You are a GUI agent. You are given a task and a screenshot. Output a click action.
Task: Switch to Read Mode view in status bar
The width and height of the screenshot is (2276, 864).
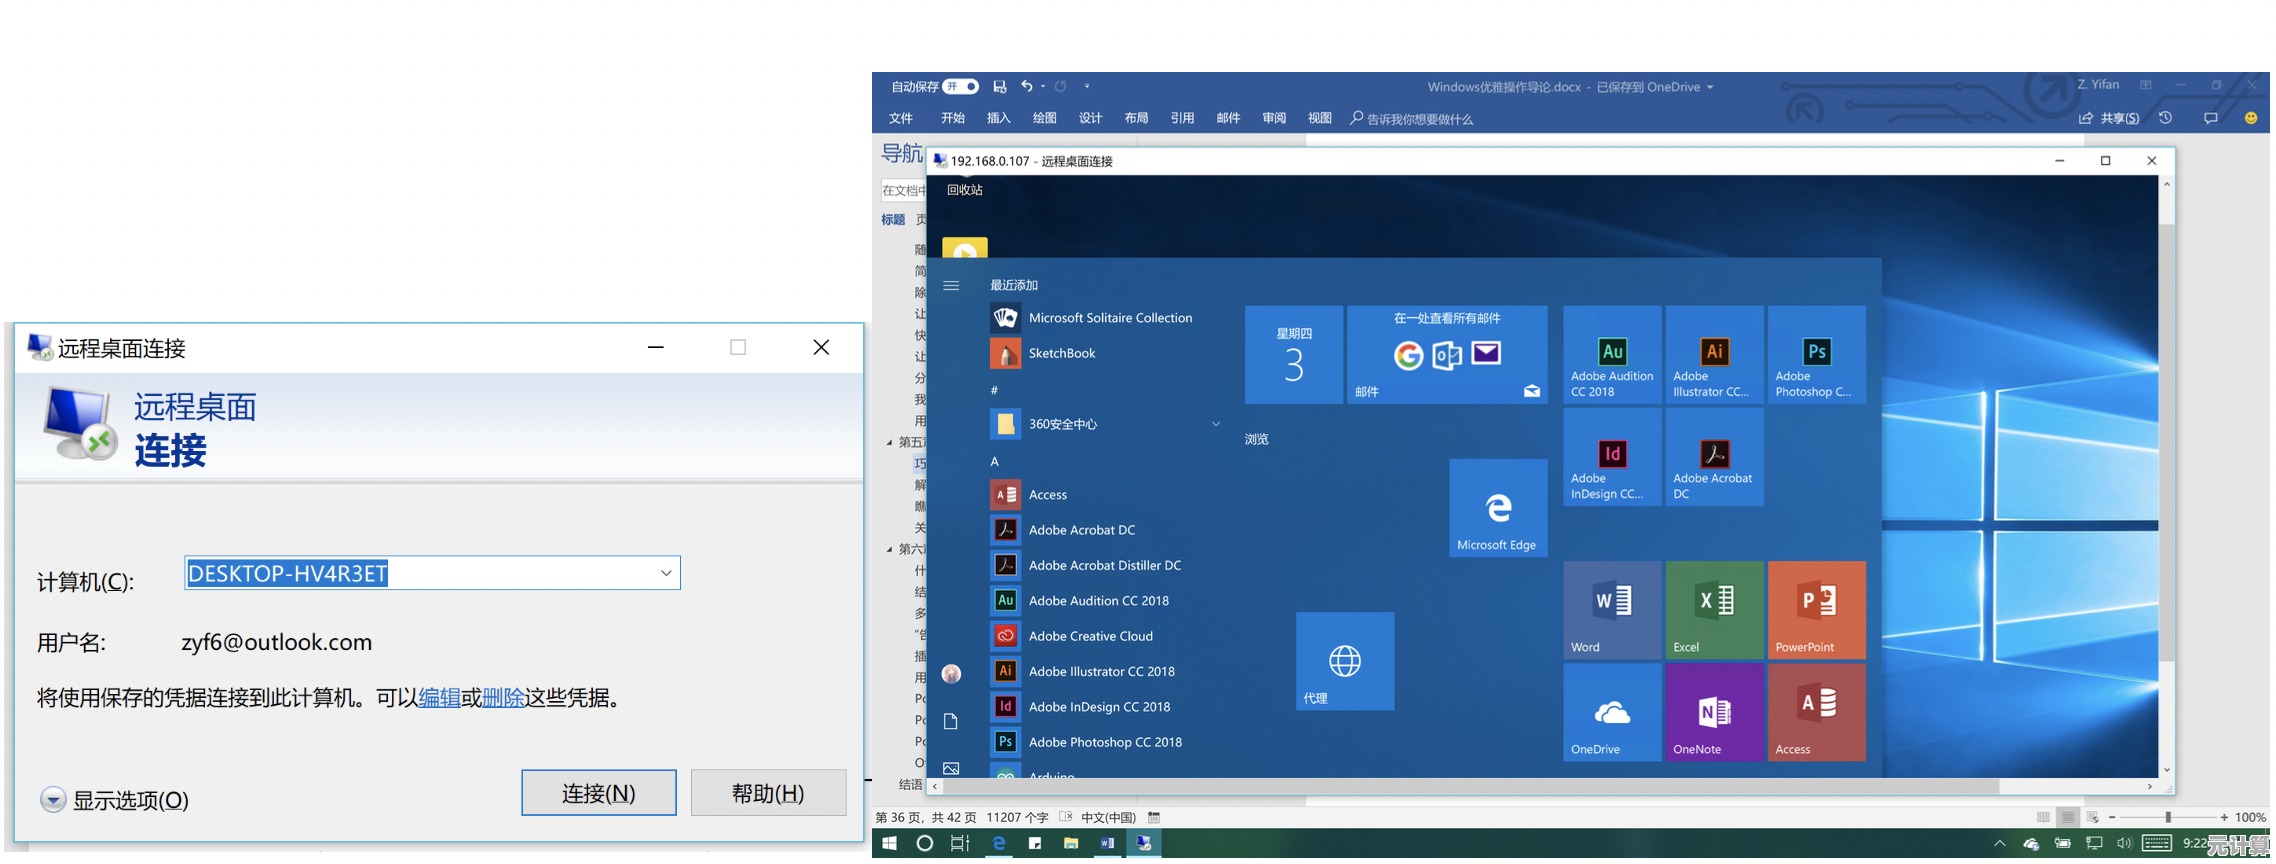click(2043, 817)
